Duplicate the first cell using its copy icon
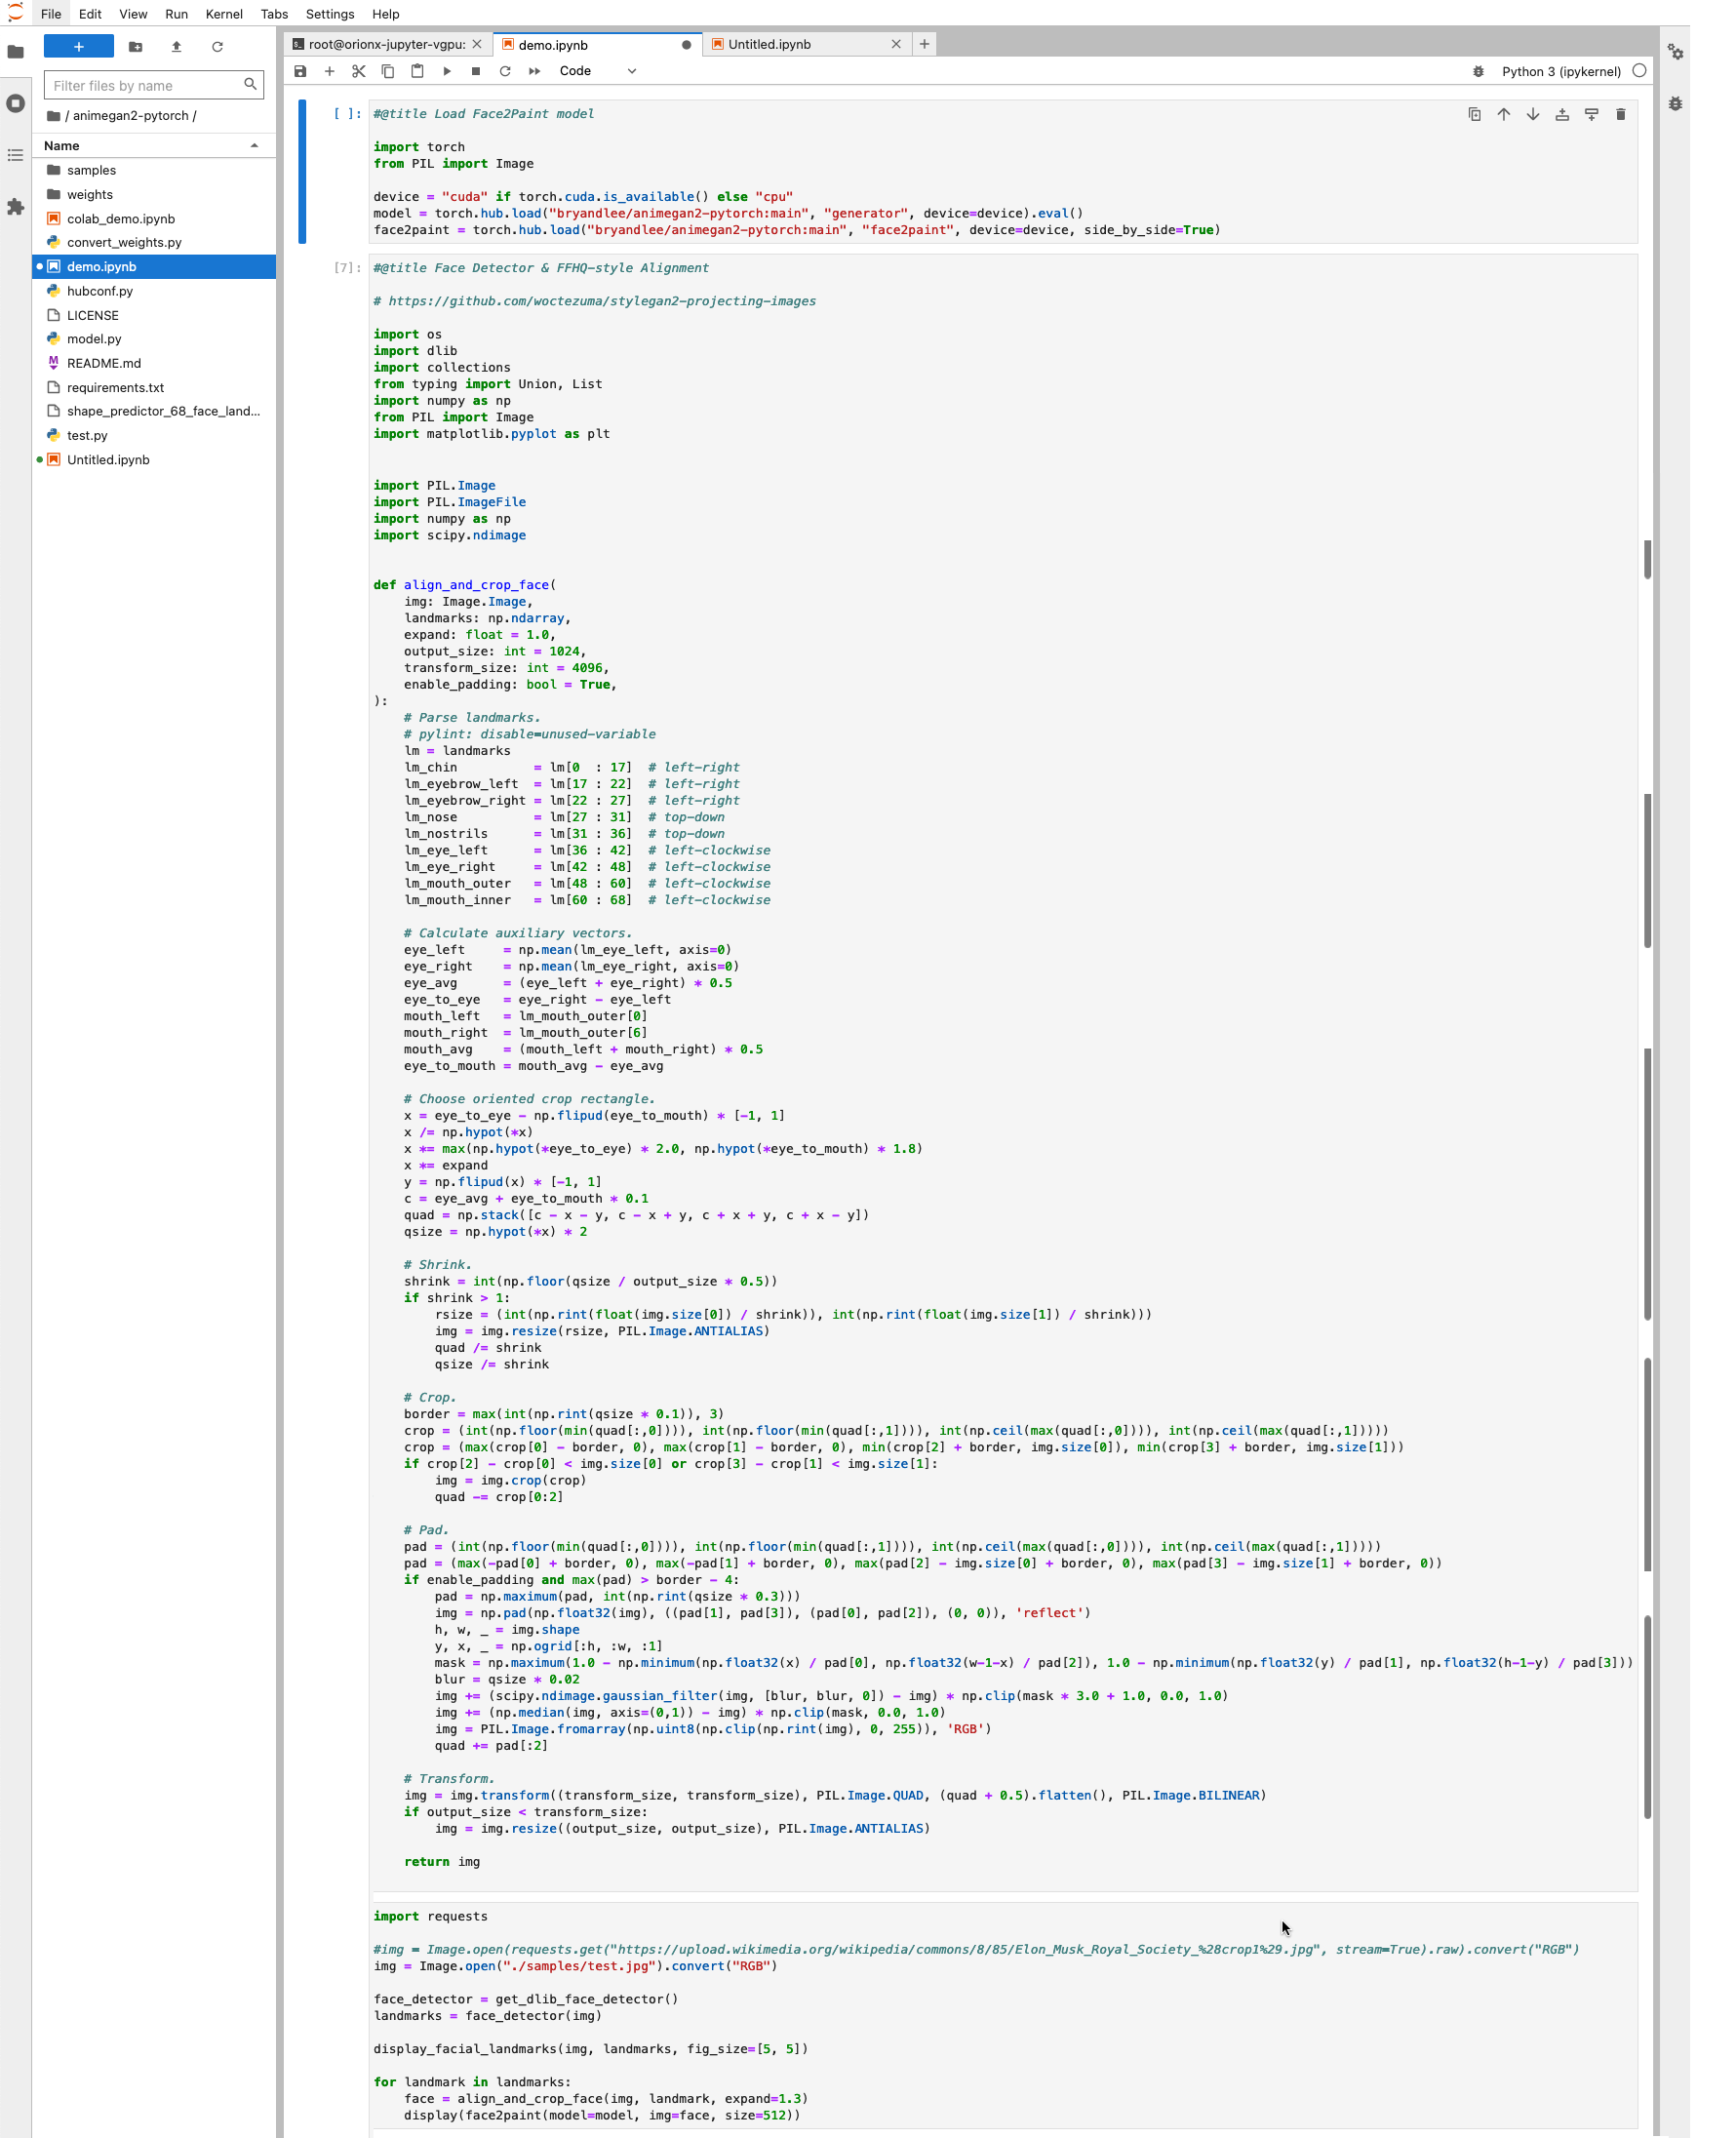 (1474, 114)
